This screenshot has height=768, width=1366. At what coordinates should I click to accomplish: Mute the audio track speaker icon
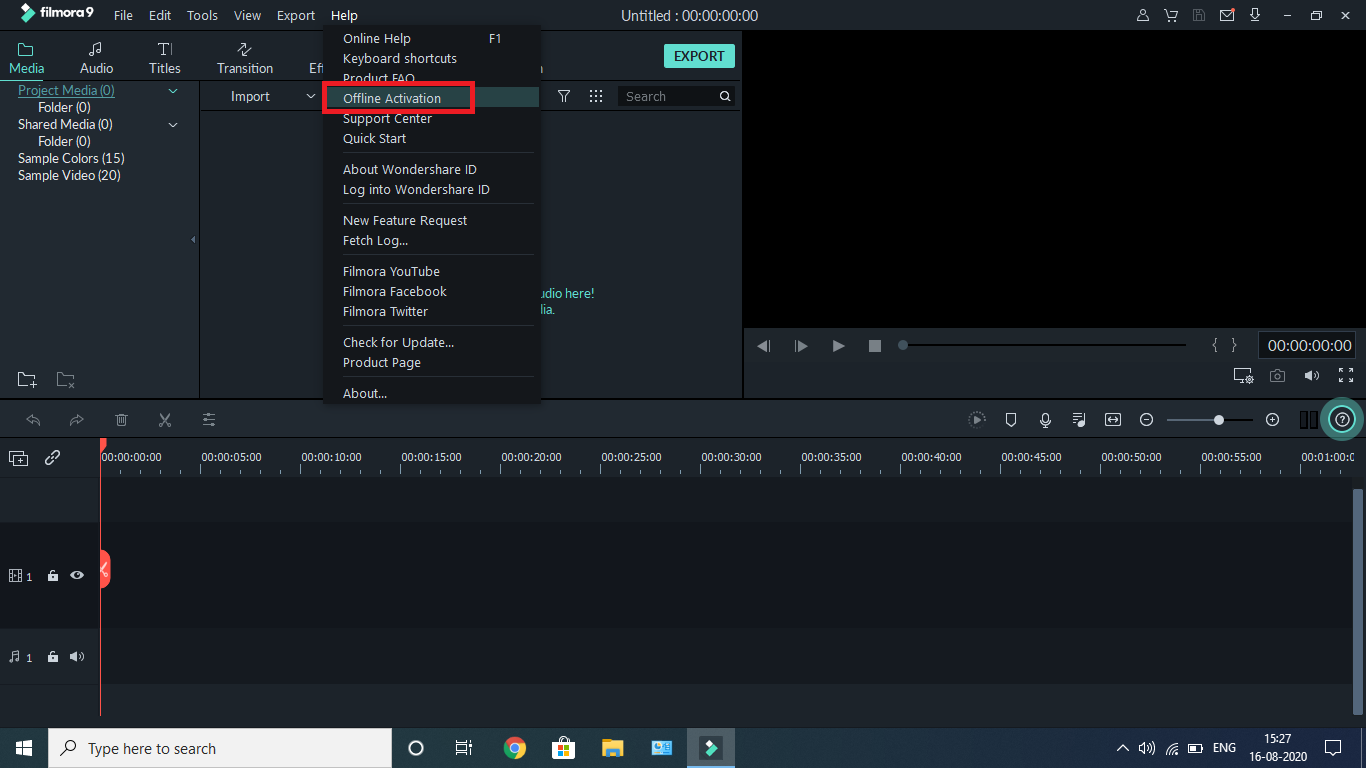tap(76, 656)
